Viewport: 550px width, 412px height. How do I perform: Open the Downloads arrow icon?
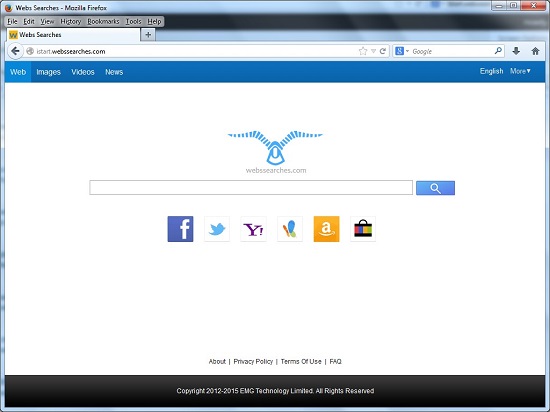point(516,51)
